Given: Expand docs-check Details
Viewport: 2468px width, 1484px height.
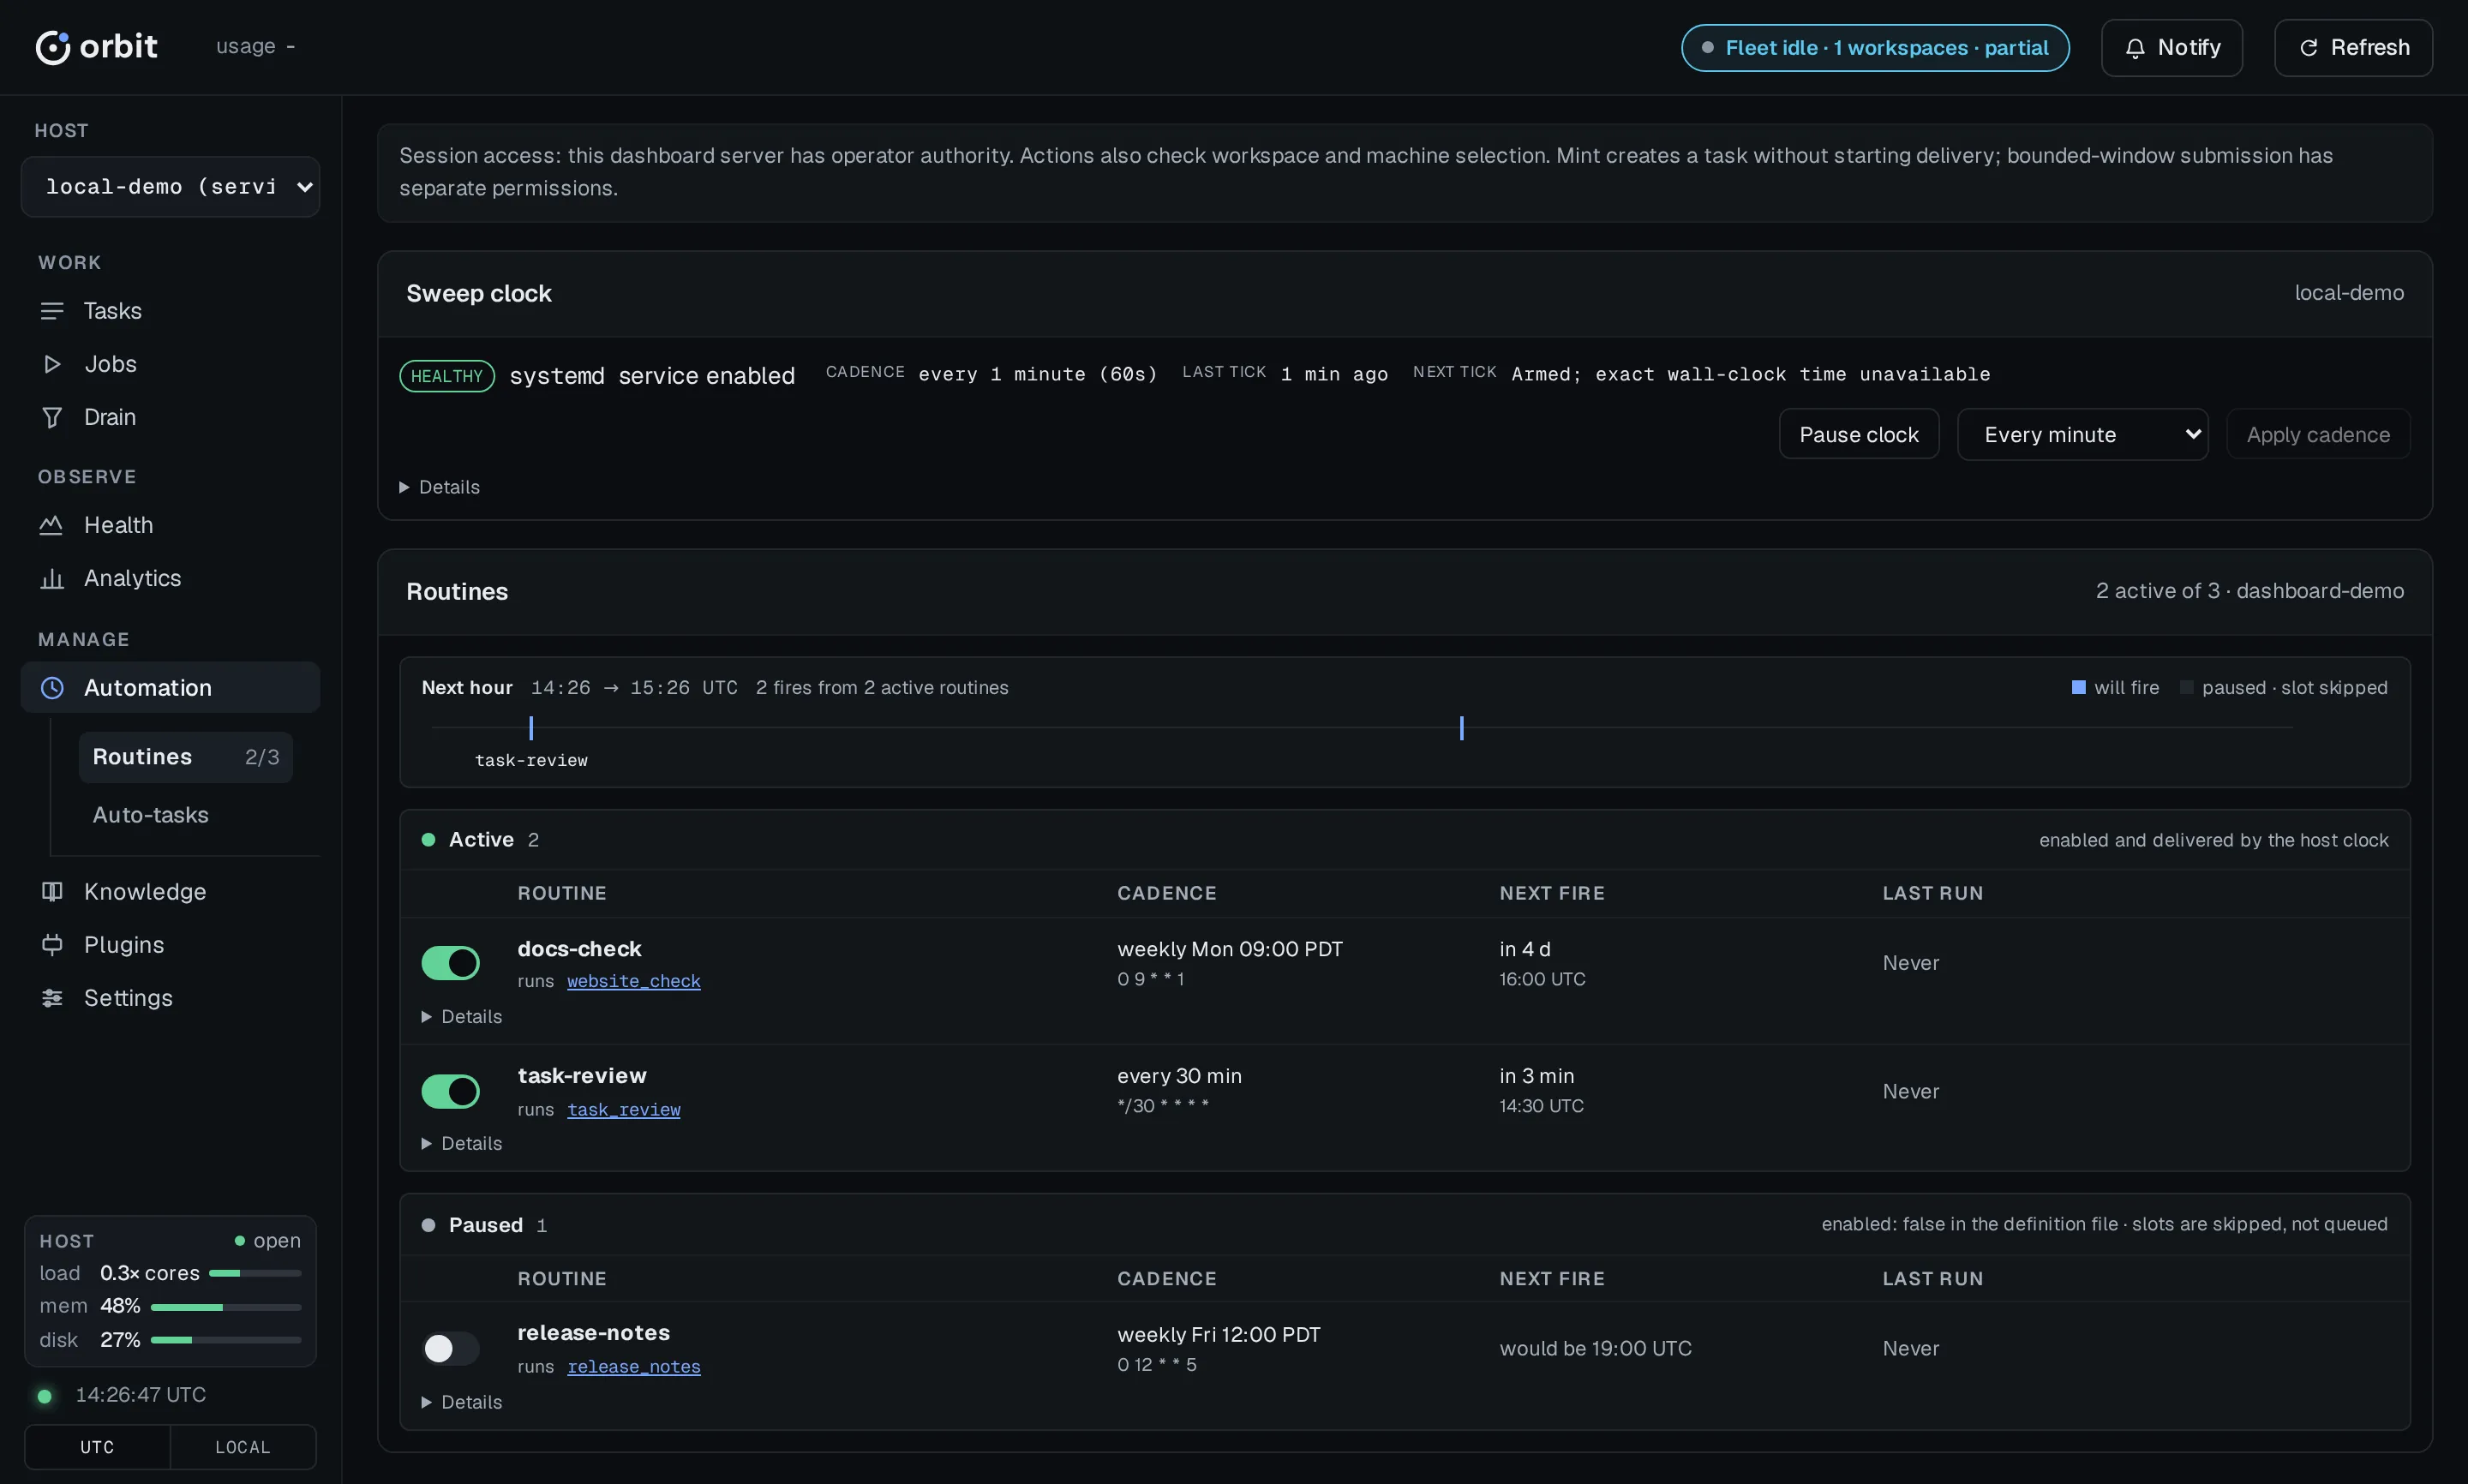Looking at the screenshot, I should 462,1016.
